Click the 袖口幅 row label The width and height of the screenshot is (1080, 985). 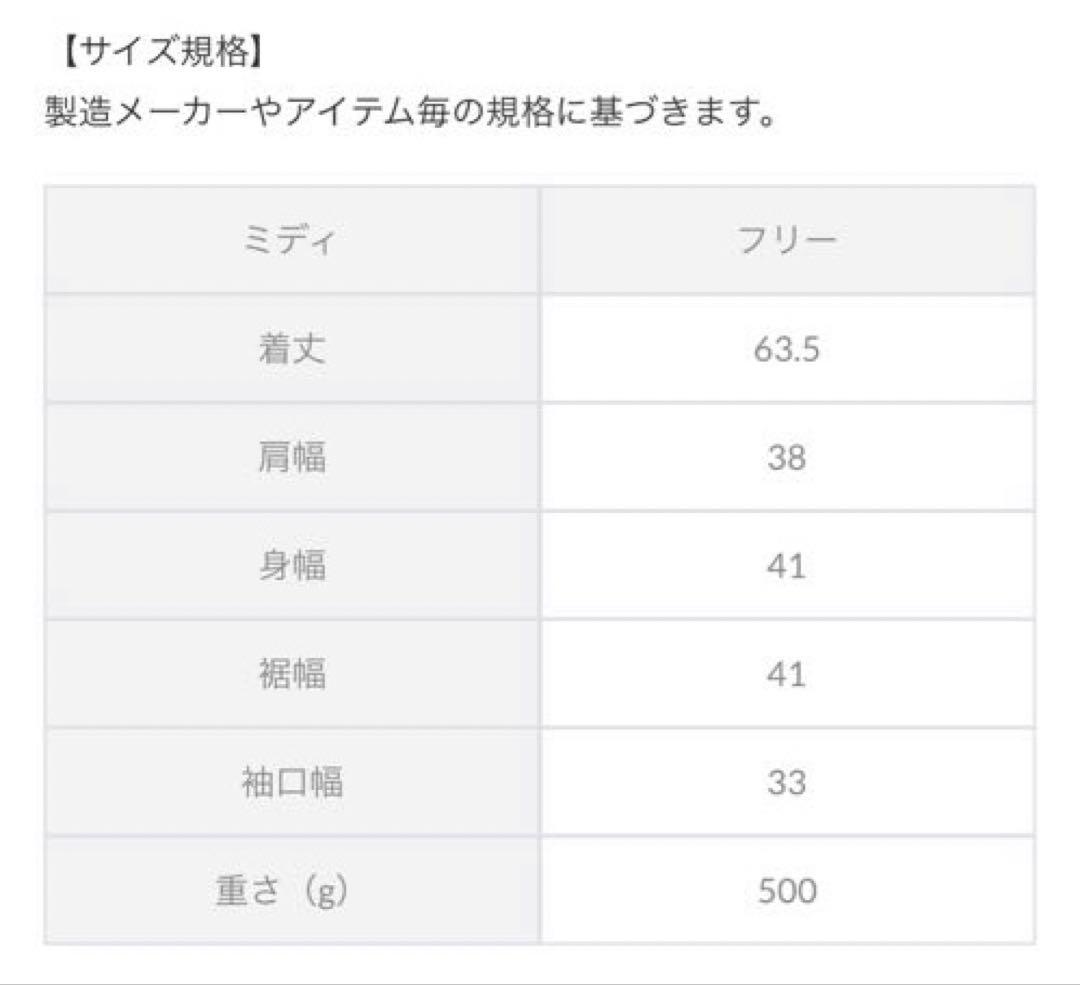pyautogui.click(x=291, y=782)
